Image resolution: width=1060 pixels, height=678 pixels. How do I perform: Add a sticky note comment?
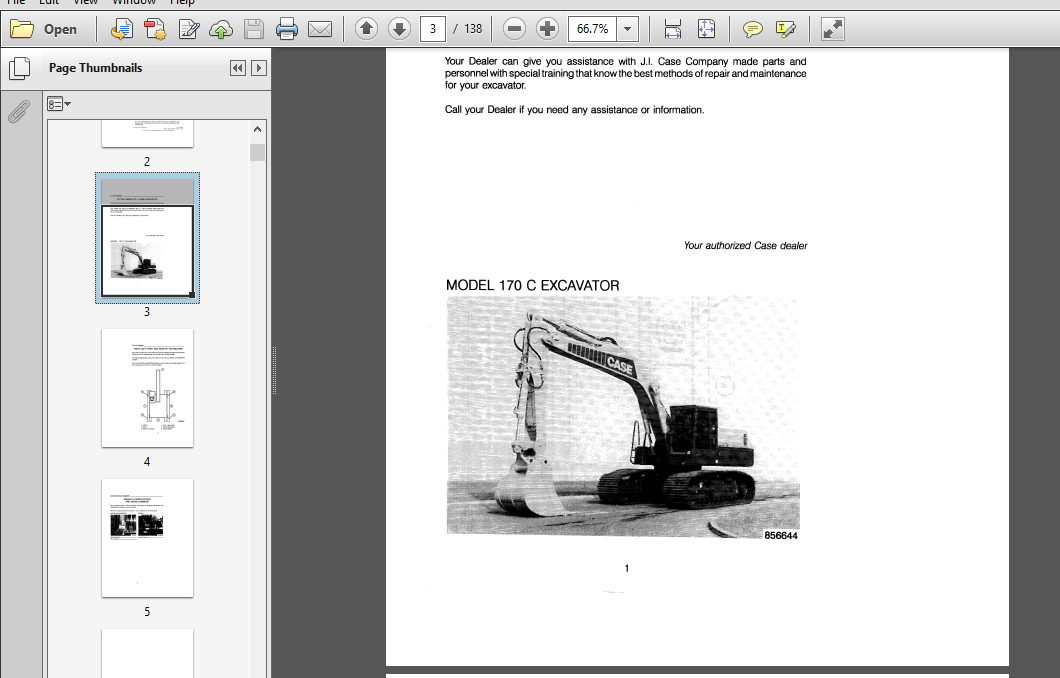[752, 29]
